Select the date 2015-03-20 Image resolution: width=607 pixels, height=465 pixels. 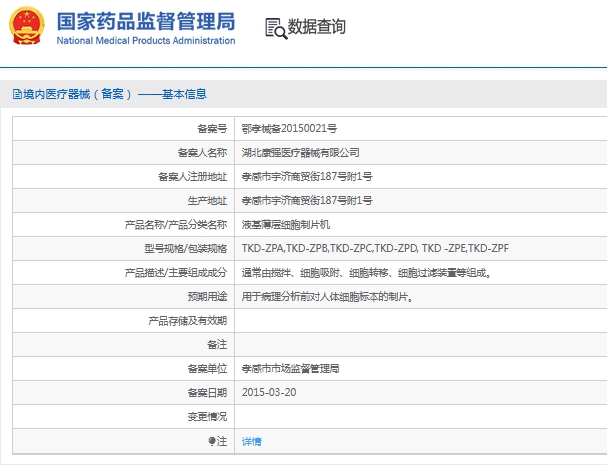pos(269,392)
